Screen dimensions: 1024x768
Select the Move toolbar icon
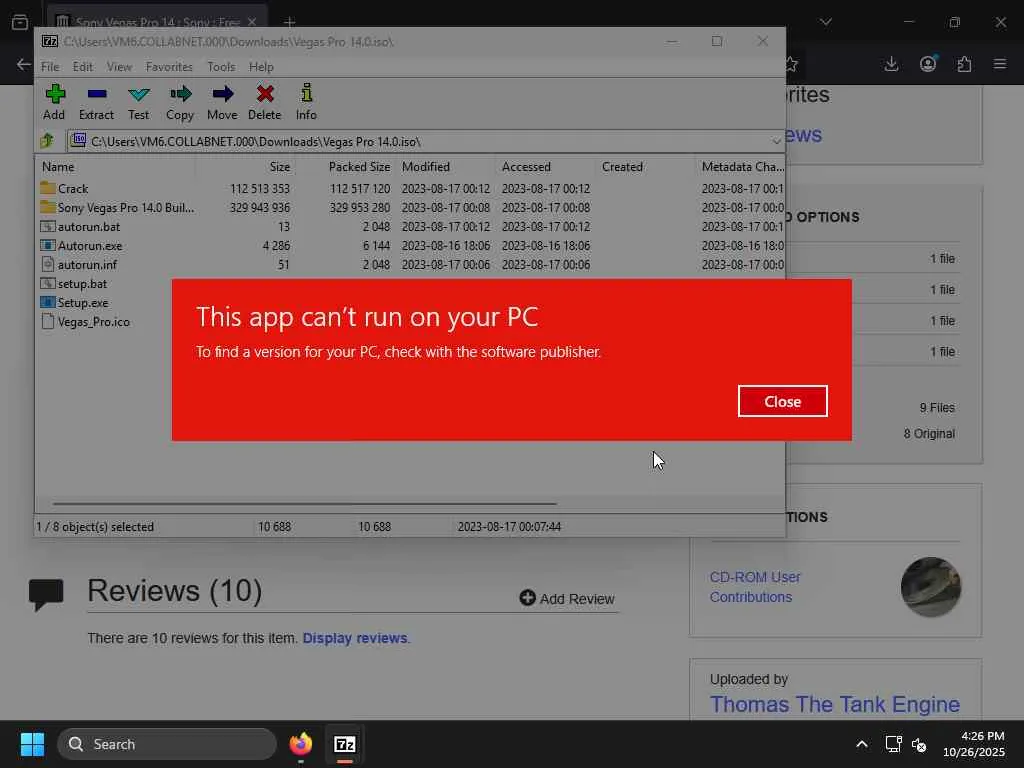pyautogui.click(x=222, y=102)
